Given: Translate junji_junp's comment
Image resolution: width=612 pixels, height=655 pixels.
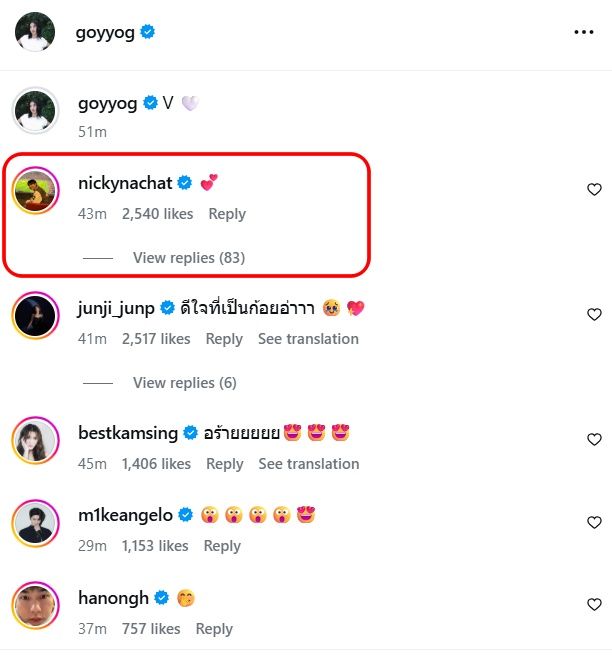Looking at the screenshot, I should click(308, 339).
